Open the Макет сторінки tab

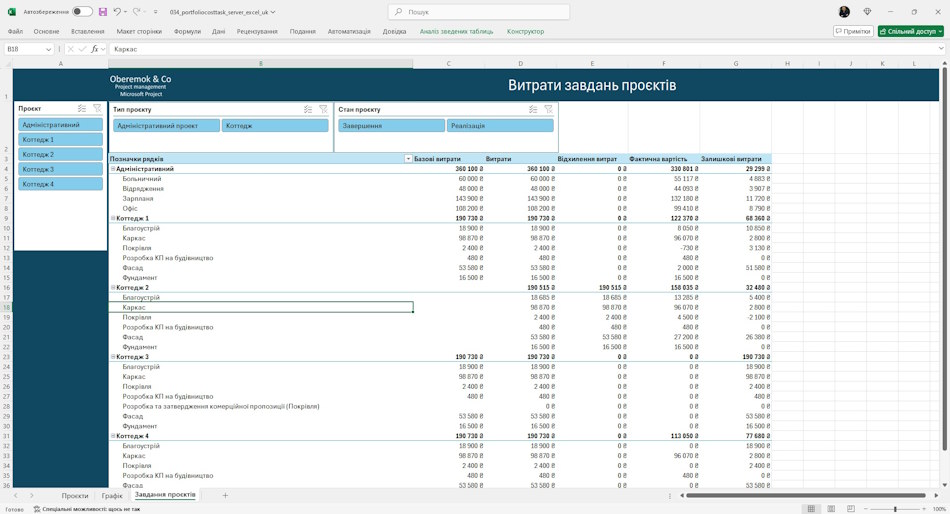click(139, 31)
